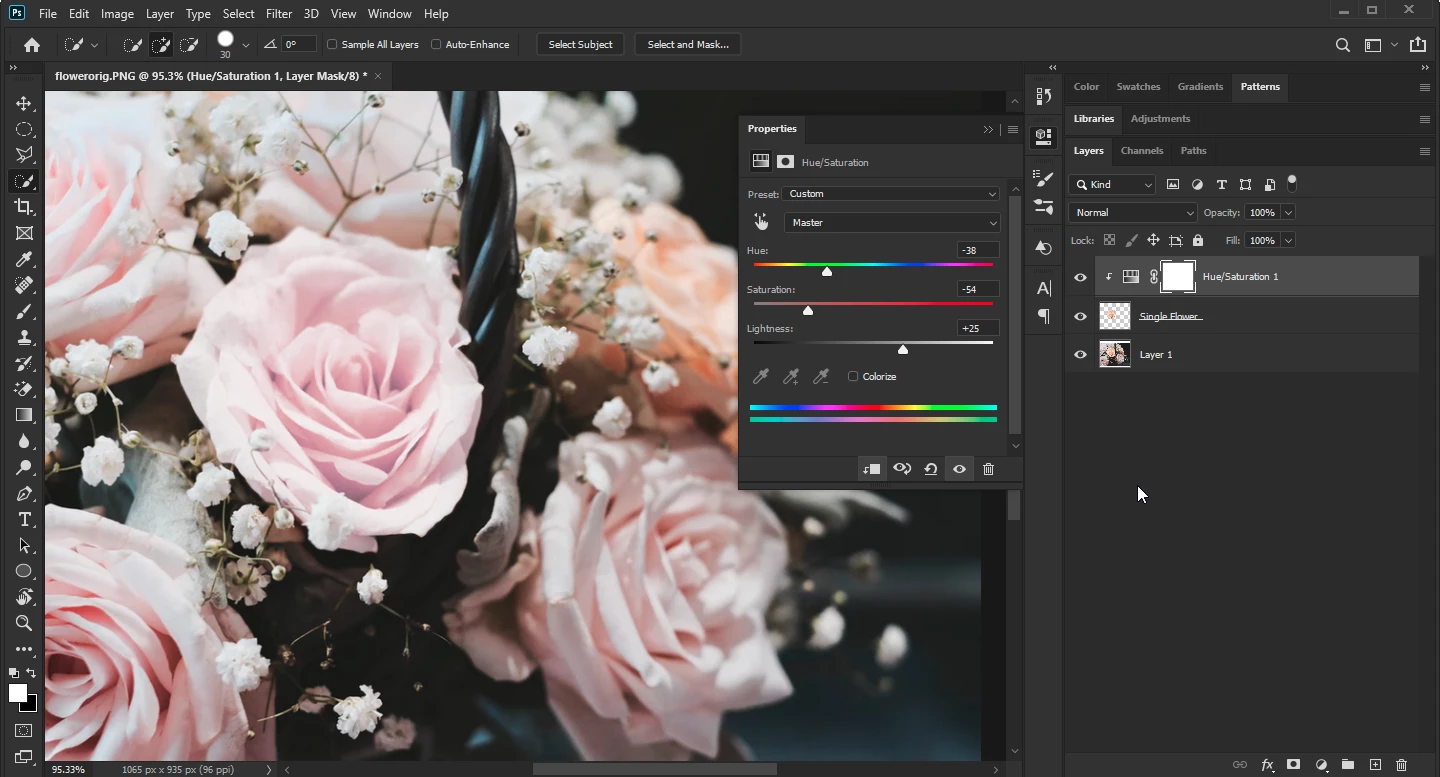Open the Master channel dropdown

coord(892,223)
